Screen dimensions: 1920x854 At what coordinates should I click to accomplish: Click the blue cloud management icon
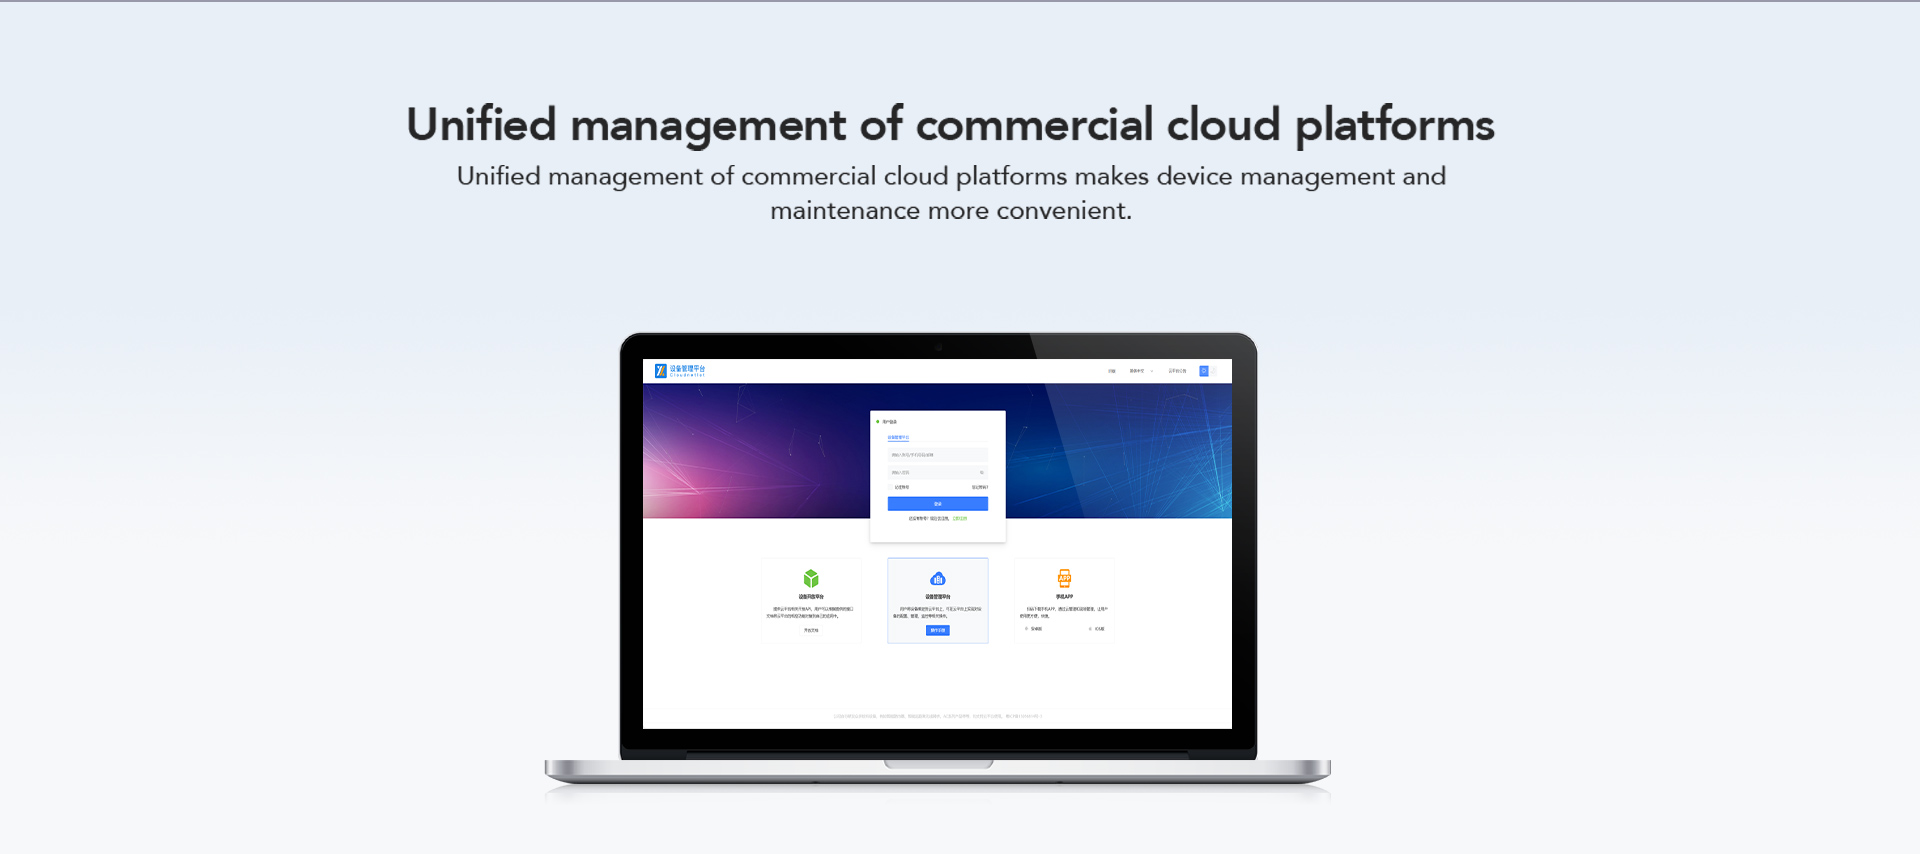[938, 579]
